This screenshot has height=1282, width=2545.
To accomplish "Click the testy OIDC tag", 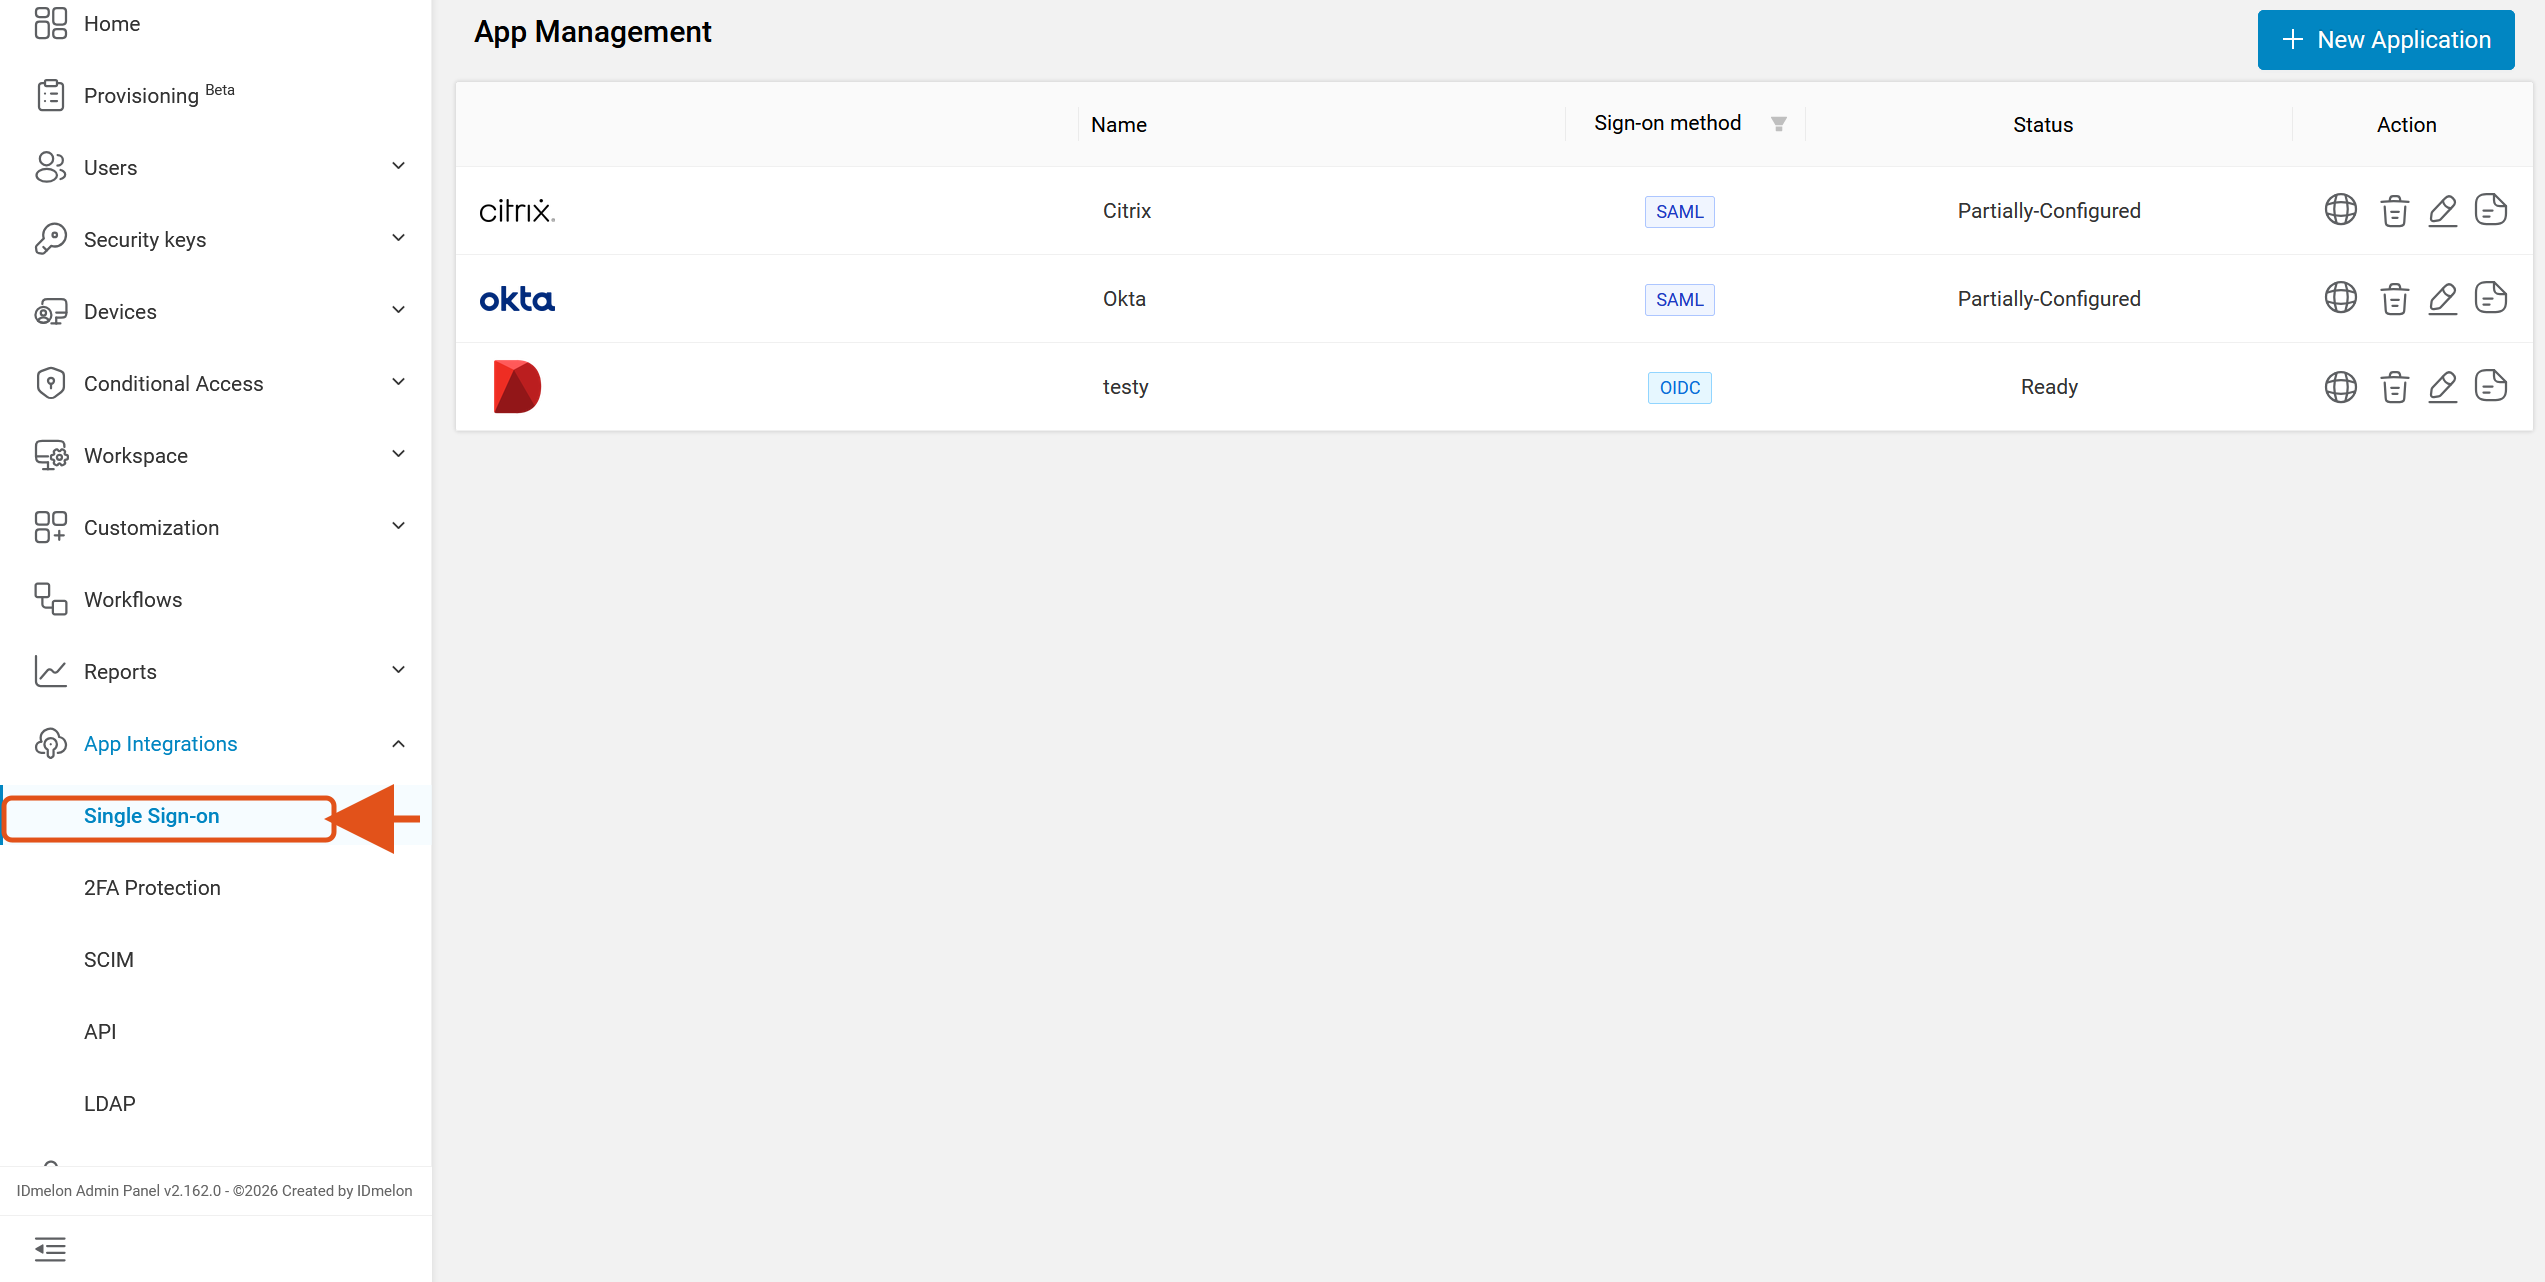I will pyautogui.click(x=1679, y=388).
